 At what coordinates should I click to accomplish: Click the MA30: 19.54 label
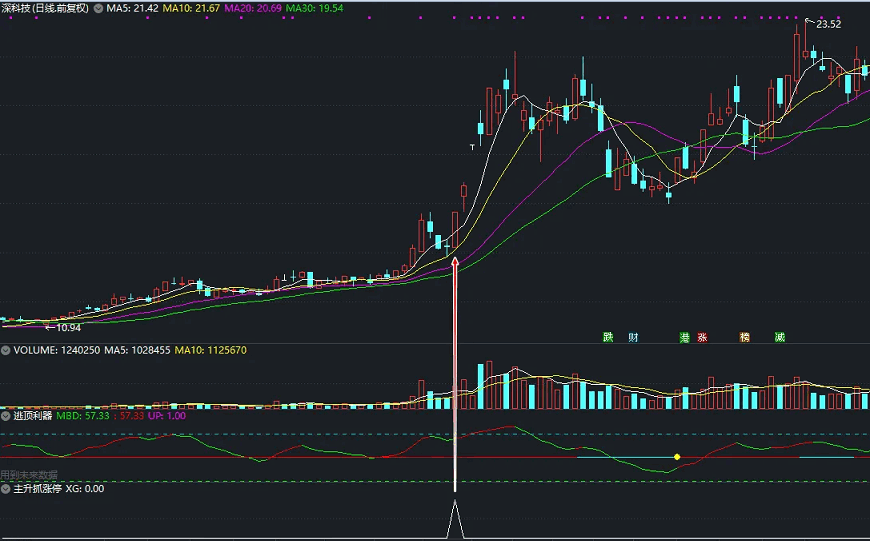click(314, 8)
